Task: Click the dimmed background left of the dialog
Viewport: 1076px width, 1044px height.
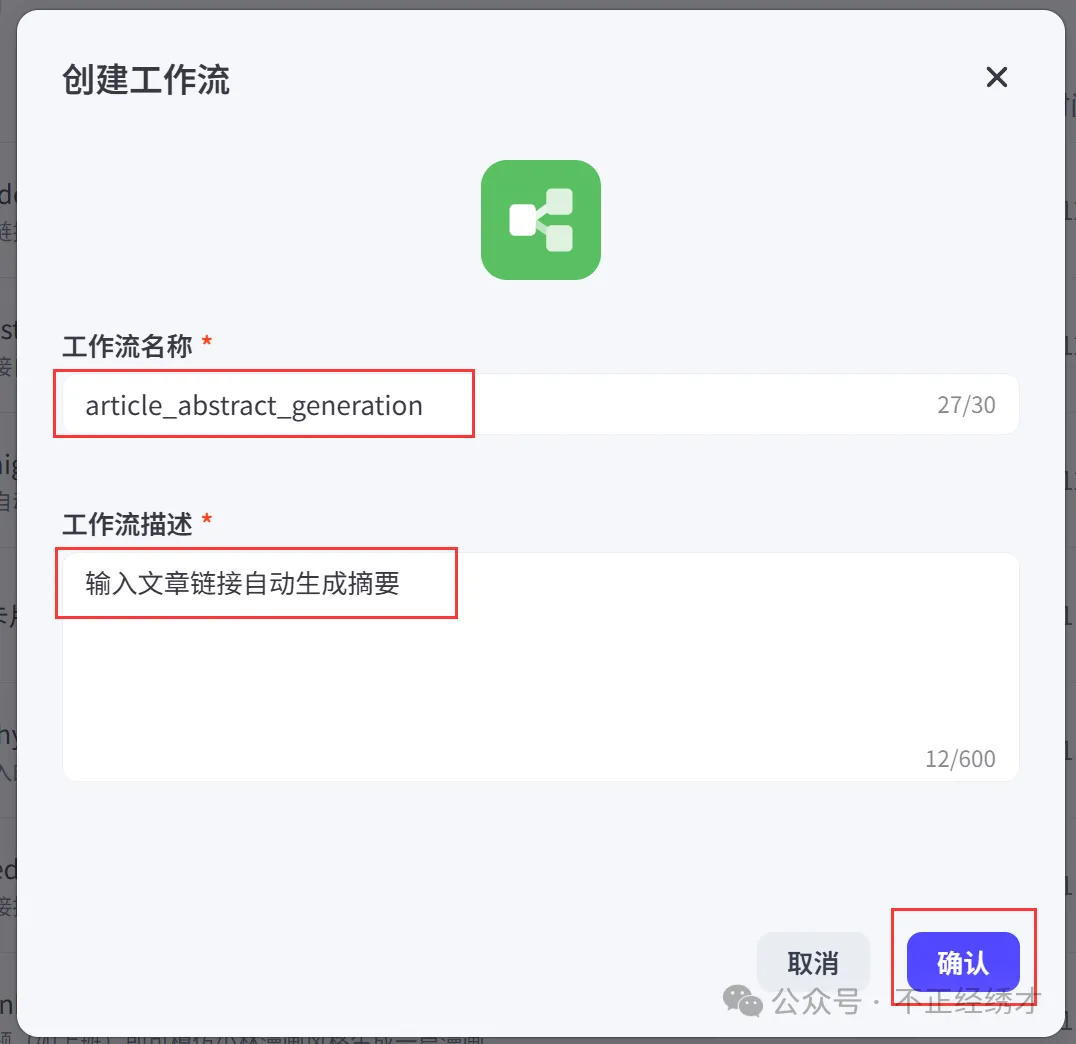Action: coord(8,522)
